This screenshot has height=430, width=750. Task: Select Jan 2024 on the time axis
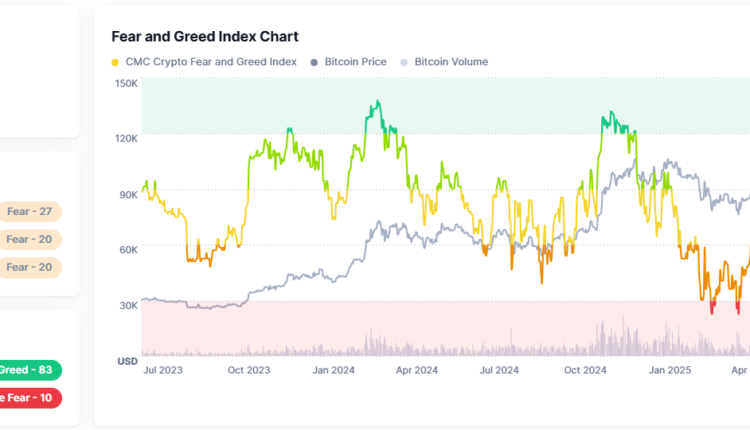click(335, 370)
